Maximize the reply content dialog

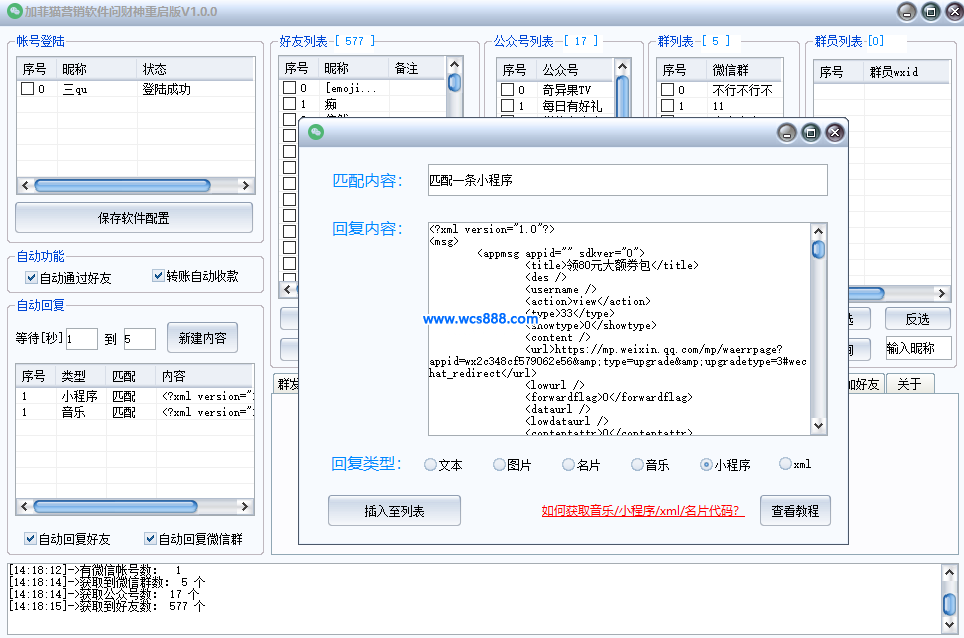(811, 132)
